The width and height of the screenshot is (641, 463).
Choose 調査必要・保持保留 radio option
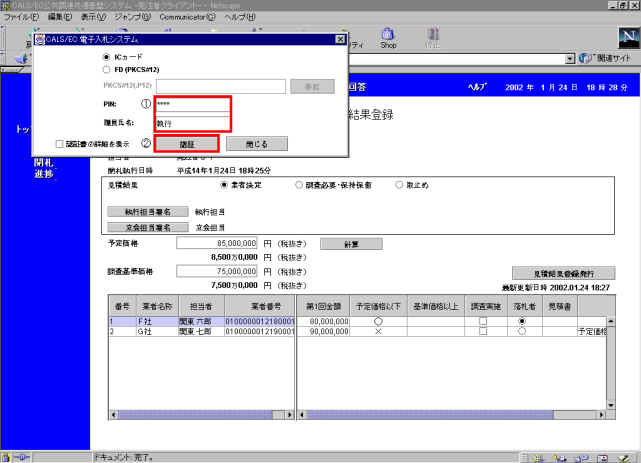pos(300,185)
